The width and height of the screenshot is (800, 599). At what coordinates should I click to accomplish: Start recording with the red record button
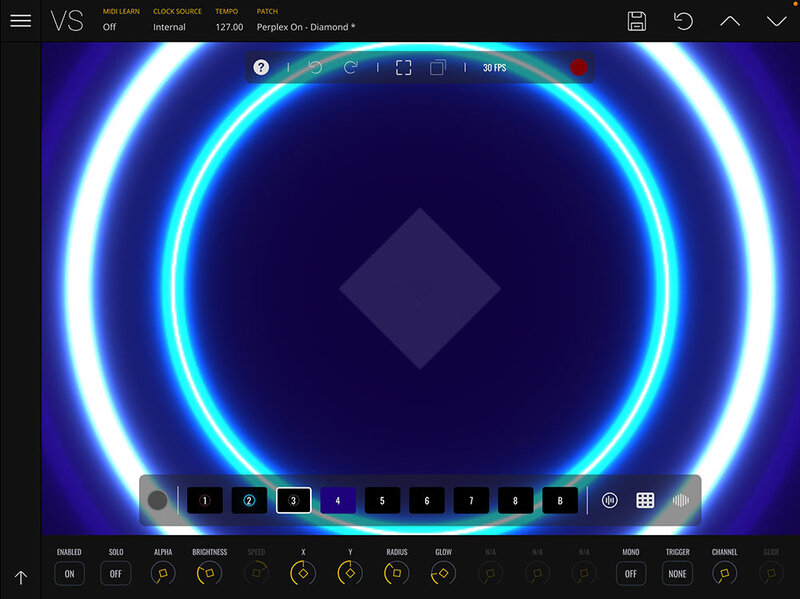click(x=578, y=67)
